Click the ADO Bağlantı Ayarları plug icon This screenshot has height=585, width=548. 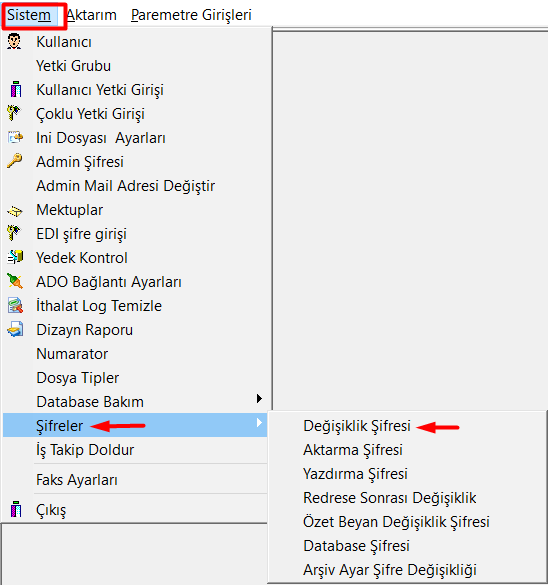pos(15,281)
